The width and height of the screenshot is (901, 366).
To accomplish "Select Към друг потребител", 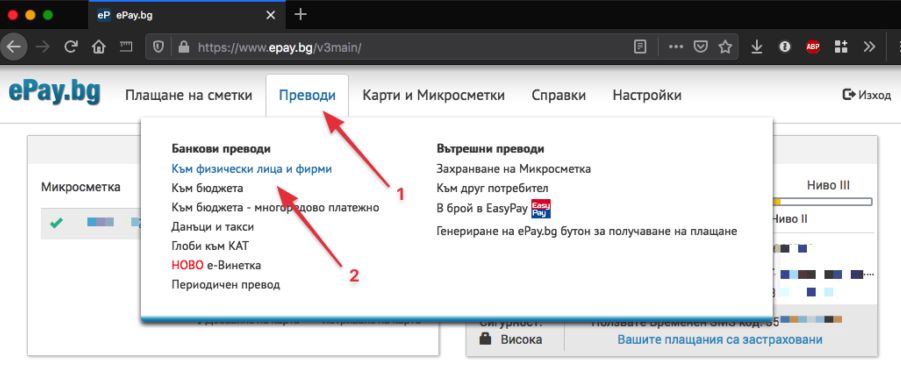I will (x=492, y=188).
